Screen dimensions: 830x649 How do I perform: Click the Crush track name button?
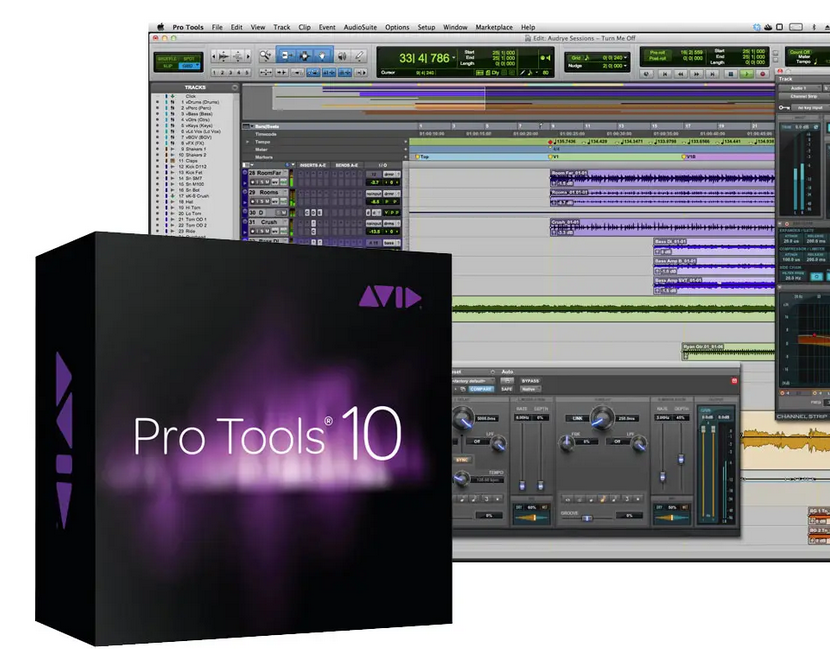pos(268,222)
